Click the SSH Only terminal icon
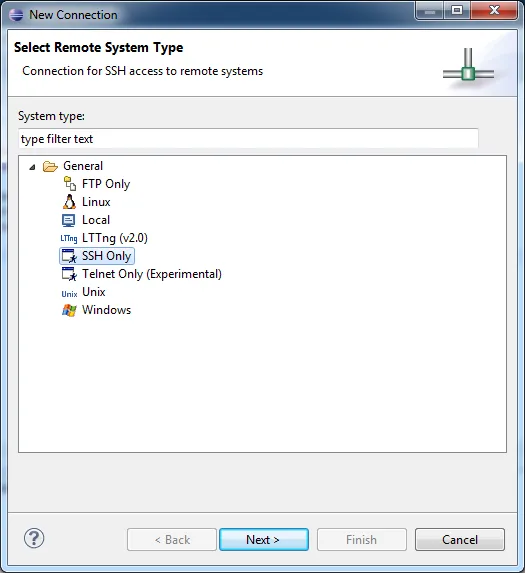 pyautogui.click(x=69, y=256)
